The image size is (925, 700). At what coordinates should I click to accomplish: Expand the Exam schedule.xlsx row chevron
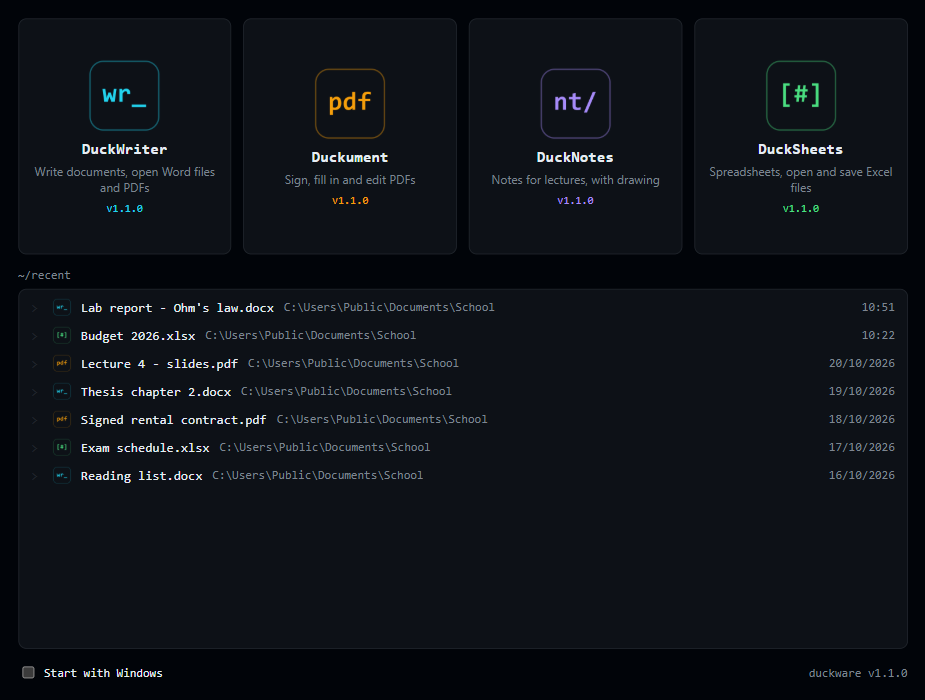[35, 448]
